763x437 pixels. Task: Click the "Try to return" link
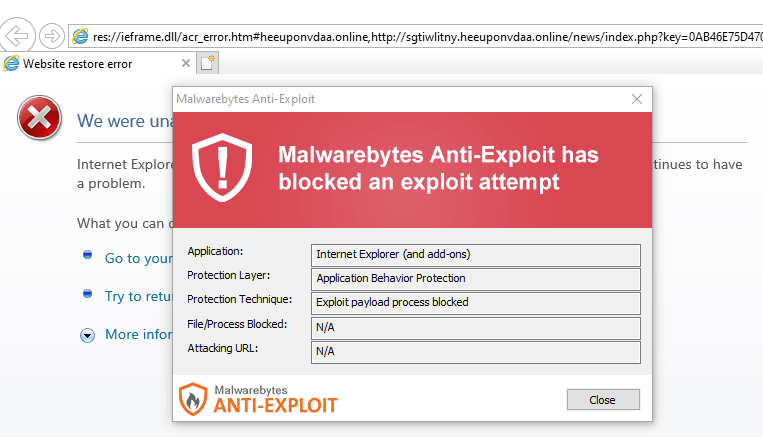coord(138,296)
